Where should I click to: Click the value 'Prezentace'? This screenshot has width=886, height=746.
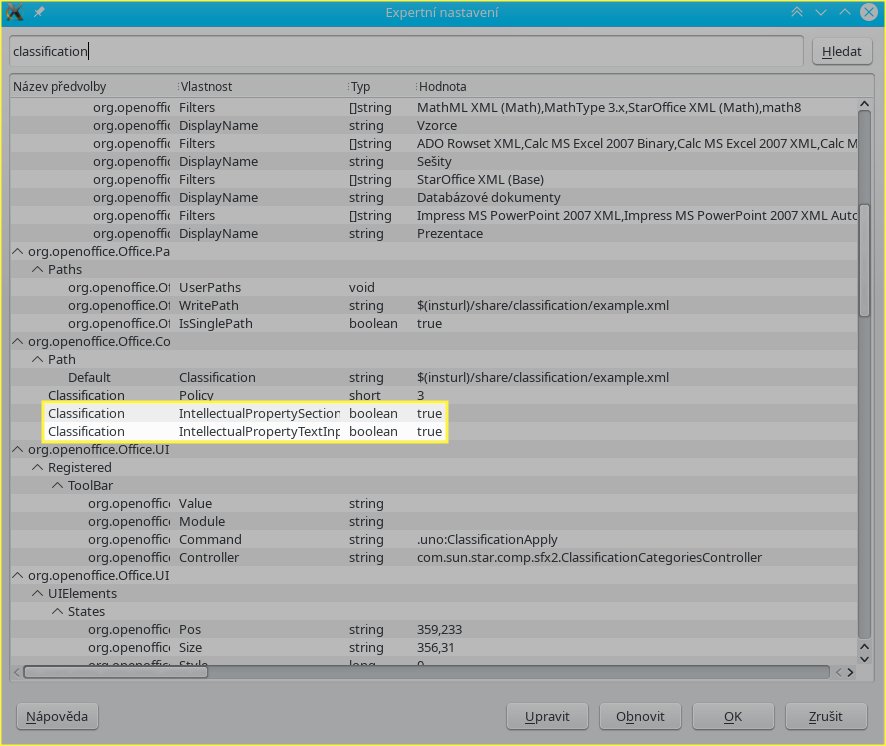click(x=450, y=233)
